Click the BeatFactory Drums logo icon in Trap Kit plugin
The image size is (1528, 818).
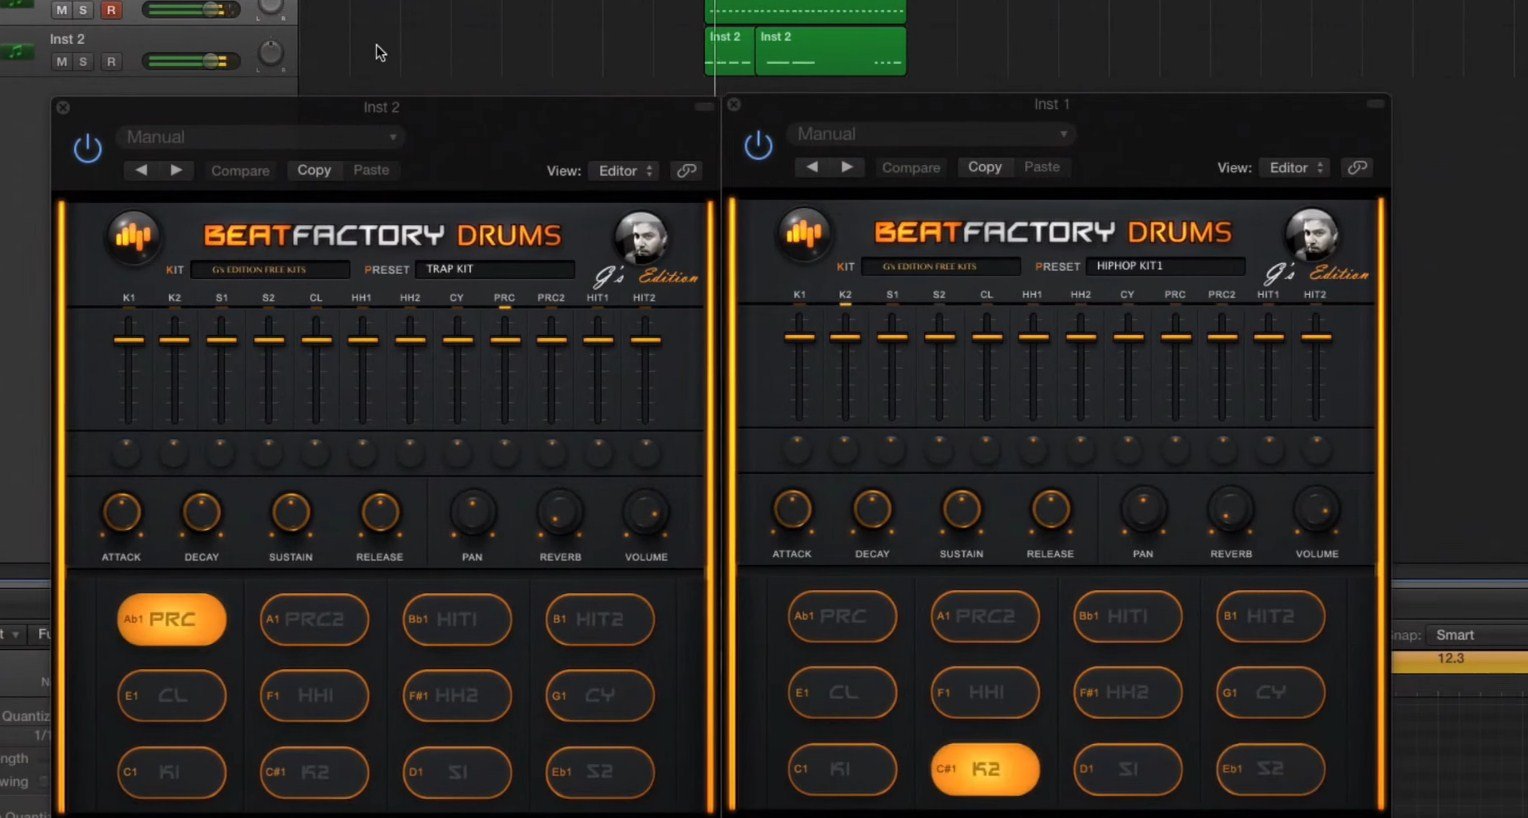click(133, 236)
